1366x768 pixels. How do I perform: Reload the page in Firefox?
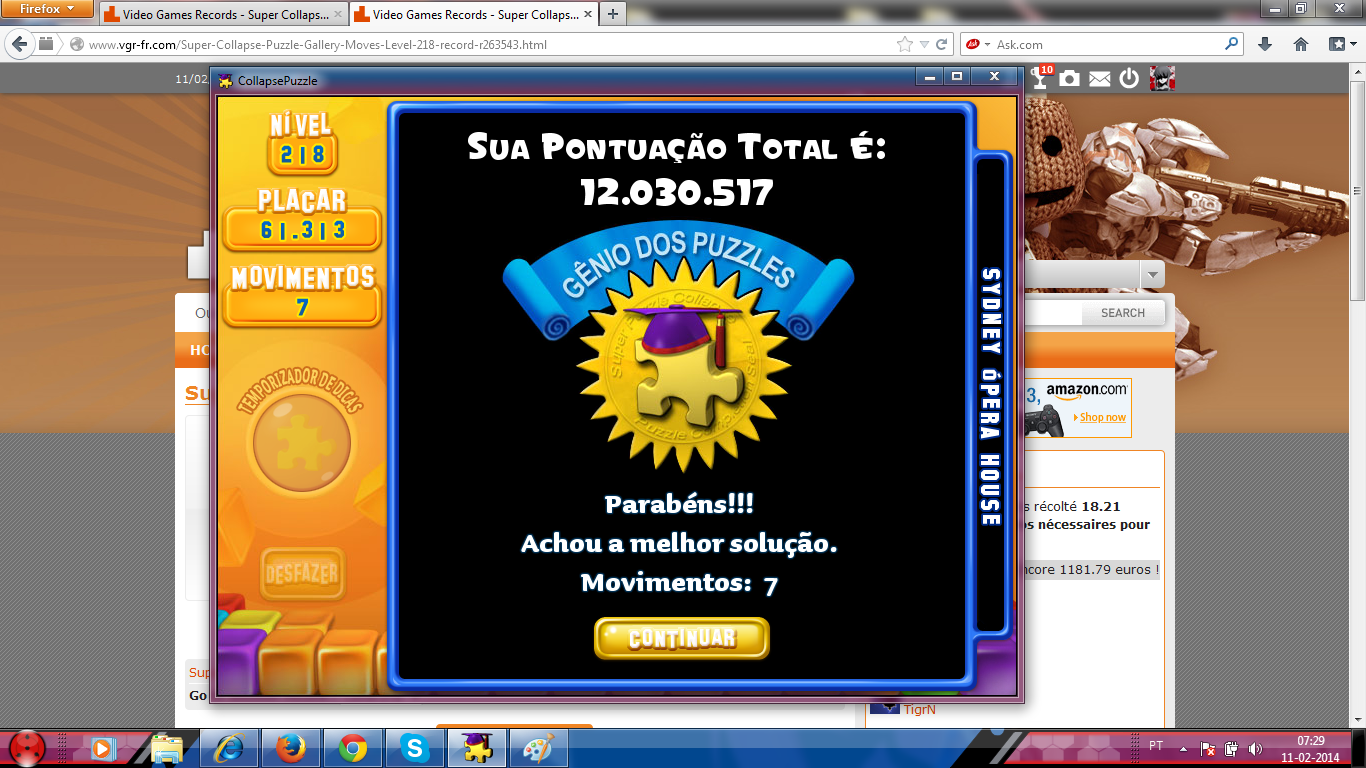coord(942,44)
